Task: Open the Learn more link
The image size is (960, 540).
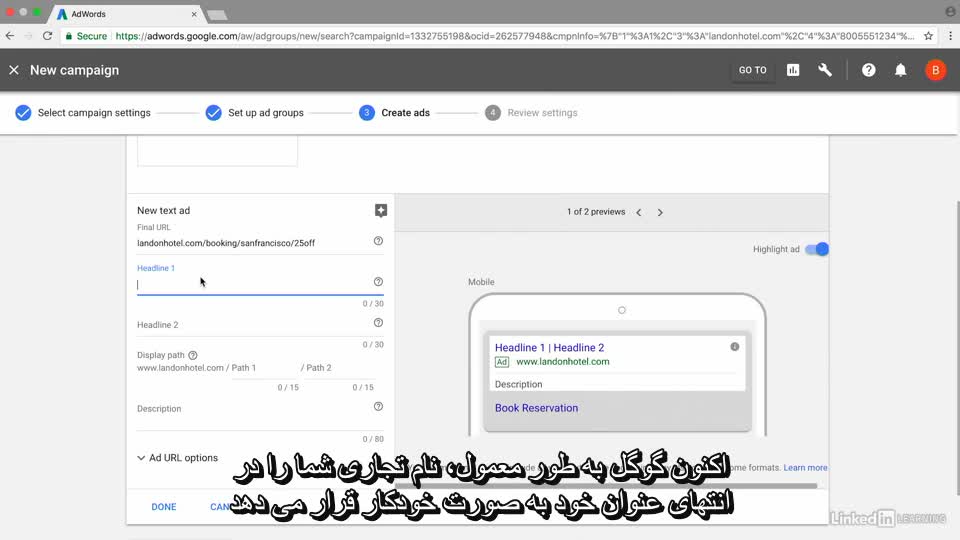Action: [x=805, y=468]
